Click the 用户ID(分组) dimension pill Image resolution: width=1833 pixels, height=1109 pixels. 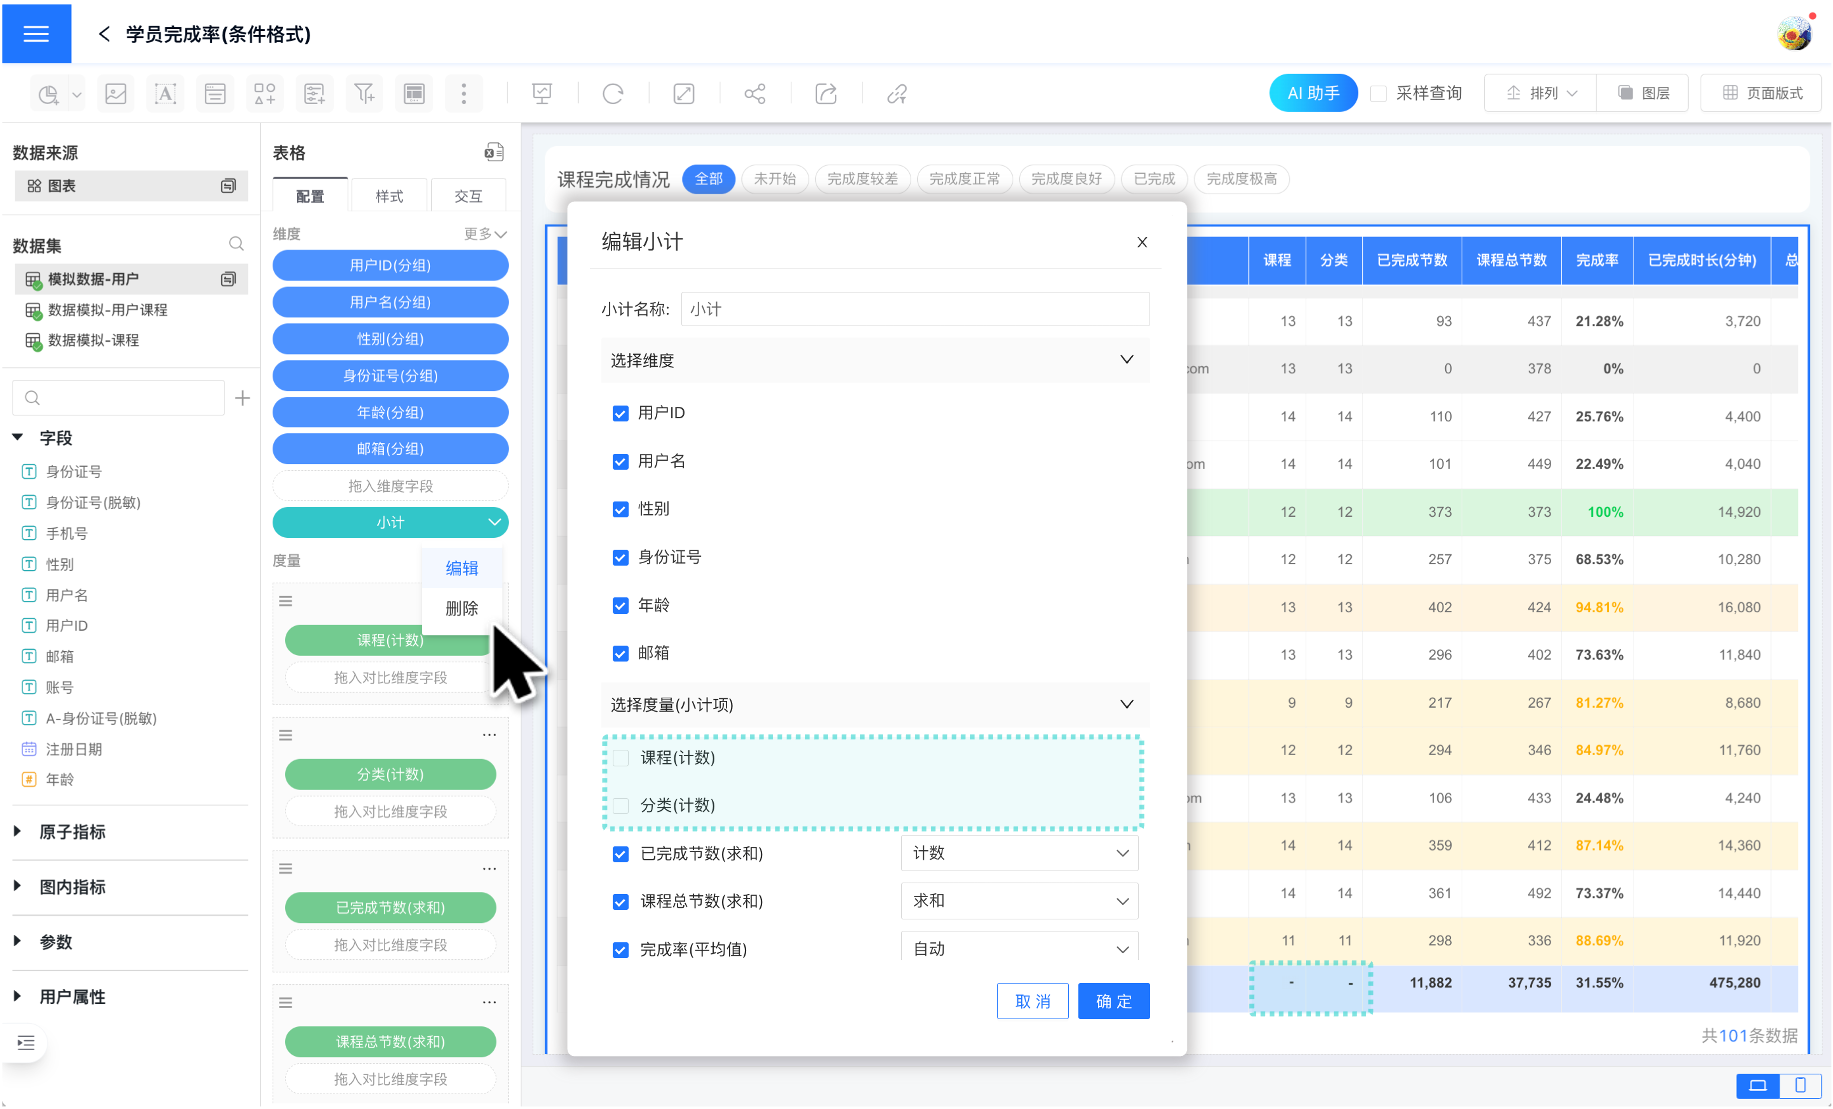point(390,265)
